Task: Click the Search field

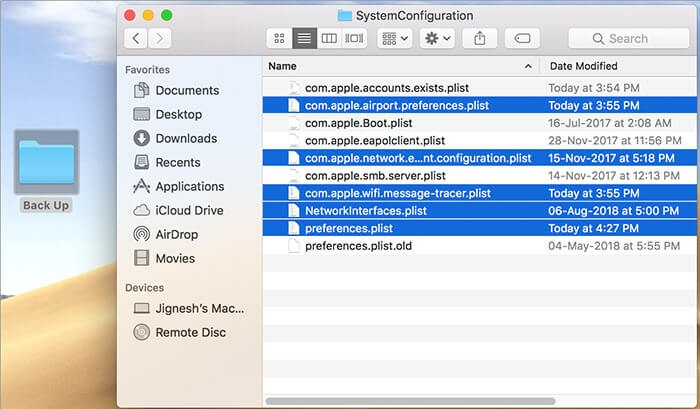Action: coord(629,38)
